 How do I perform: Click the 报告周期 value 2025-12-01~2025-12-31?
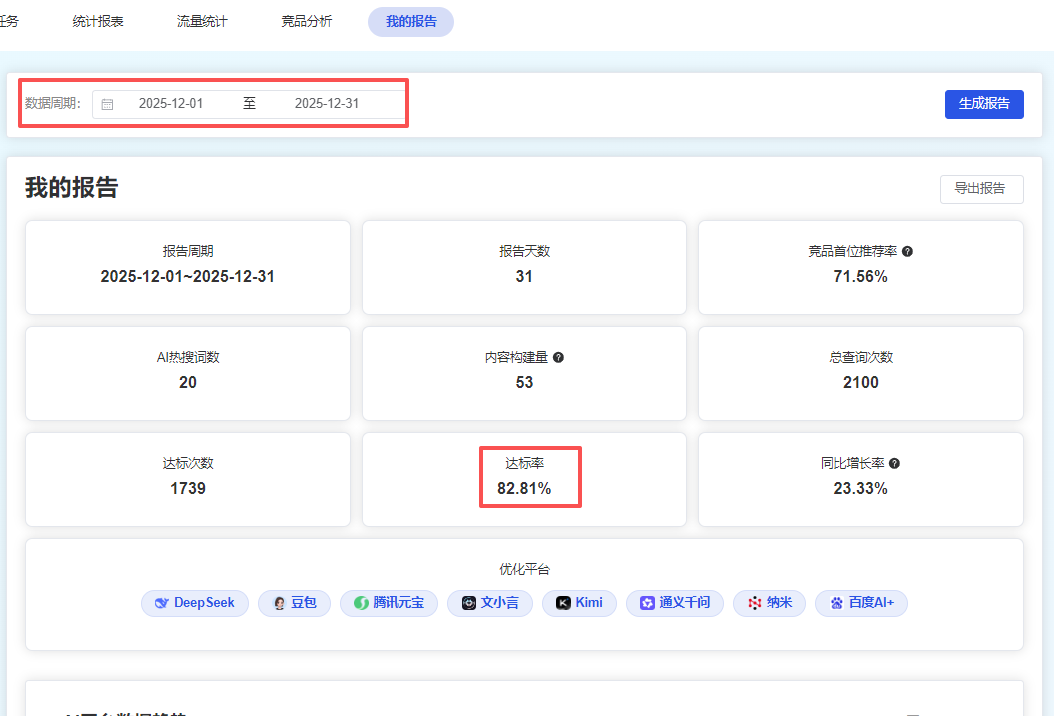[188, 276]
